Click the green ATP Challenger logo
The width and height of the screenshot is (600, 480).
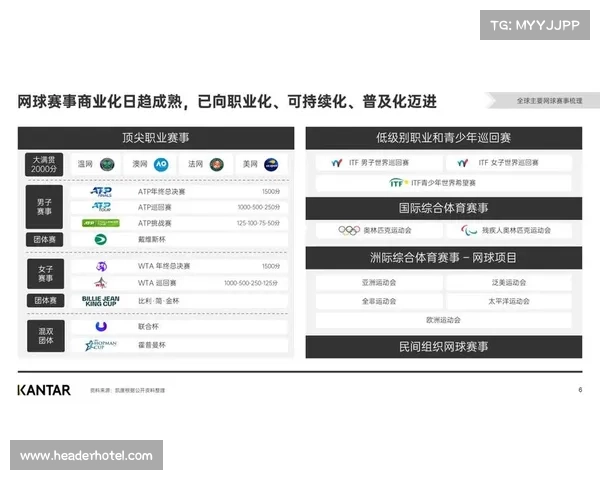tap(101, 223)
